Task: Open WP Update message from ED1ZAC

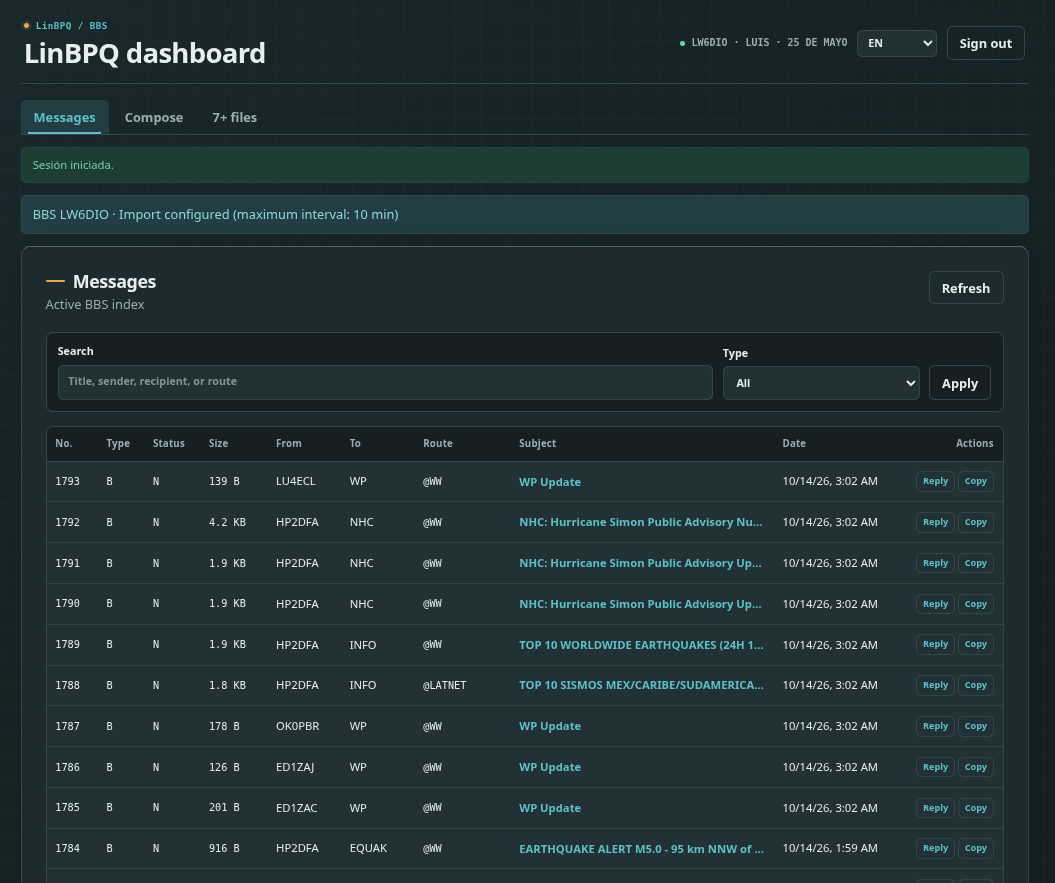Action: click(550, 808)
